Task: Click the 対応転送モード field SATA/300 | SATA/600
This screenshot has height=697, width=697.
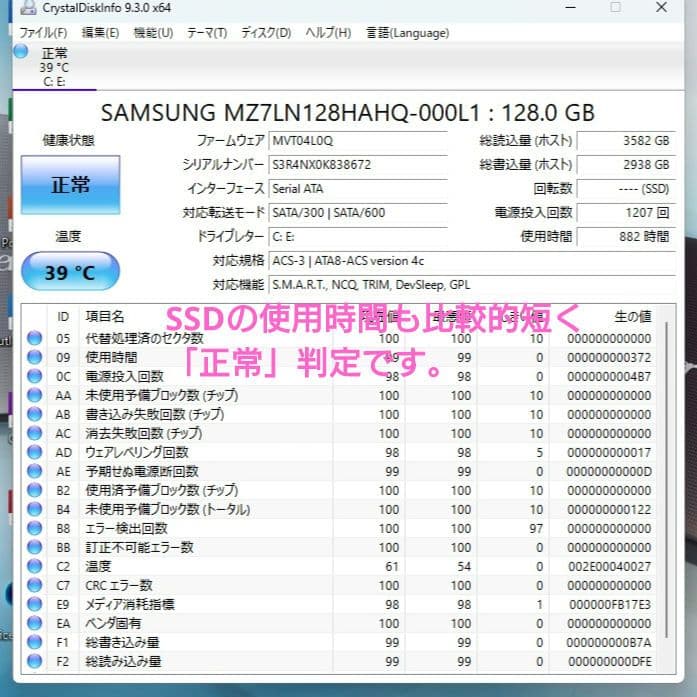Action: [x=358, y=213]
